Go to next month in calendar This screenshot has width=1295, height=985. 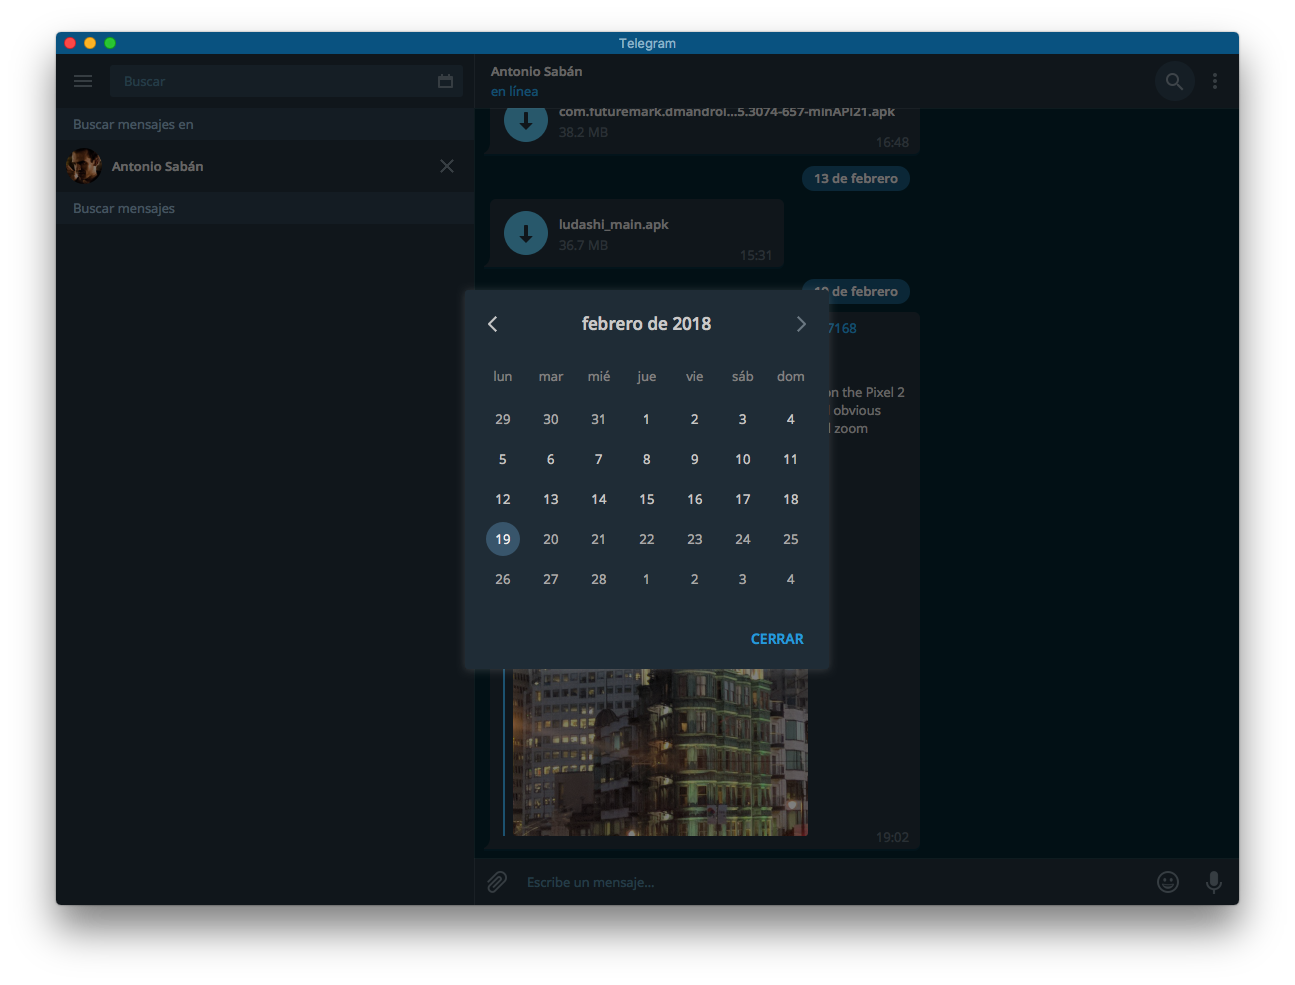pos(800,324)
